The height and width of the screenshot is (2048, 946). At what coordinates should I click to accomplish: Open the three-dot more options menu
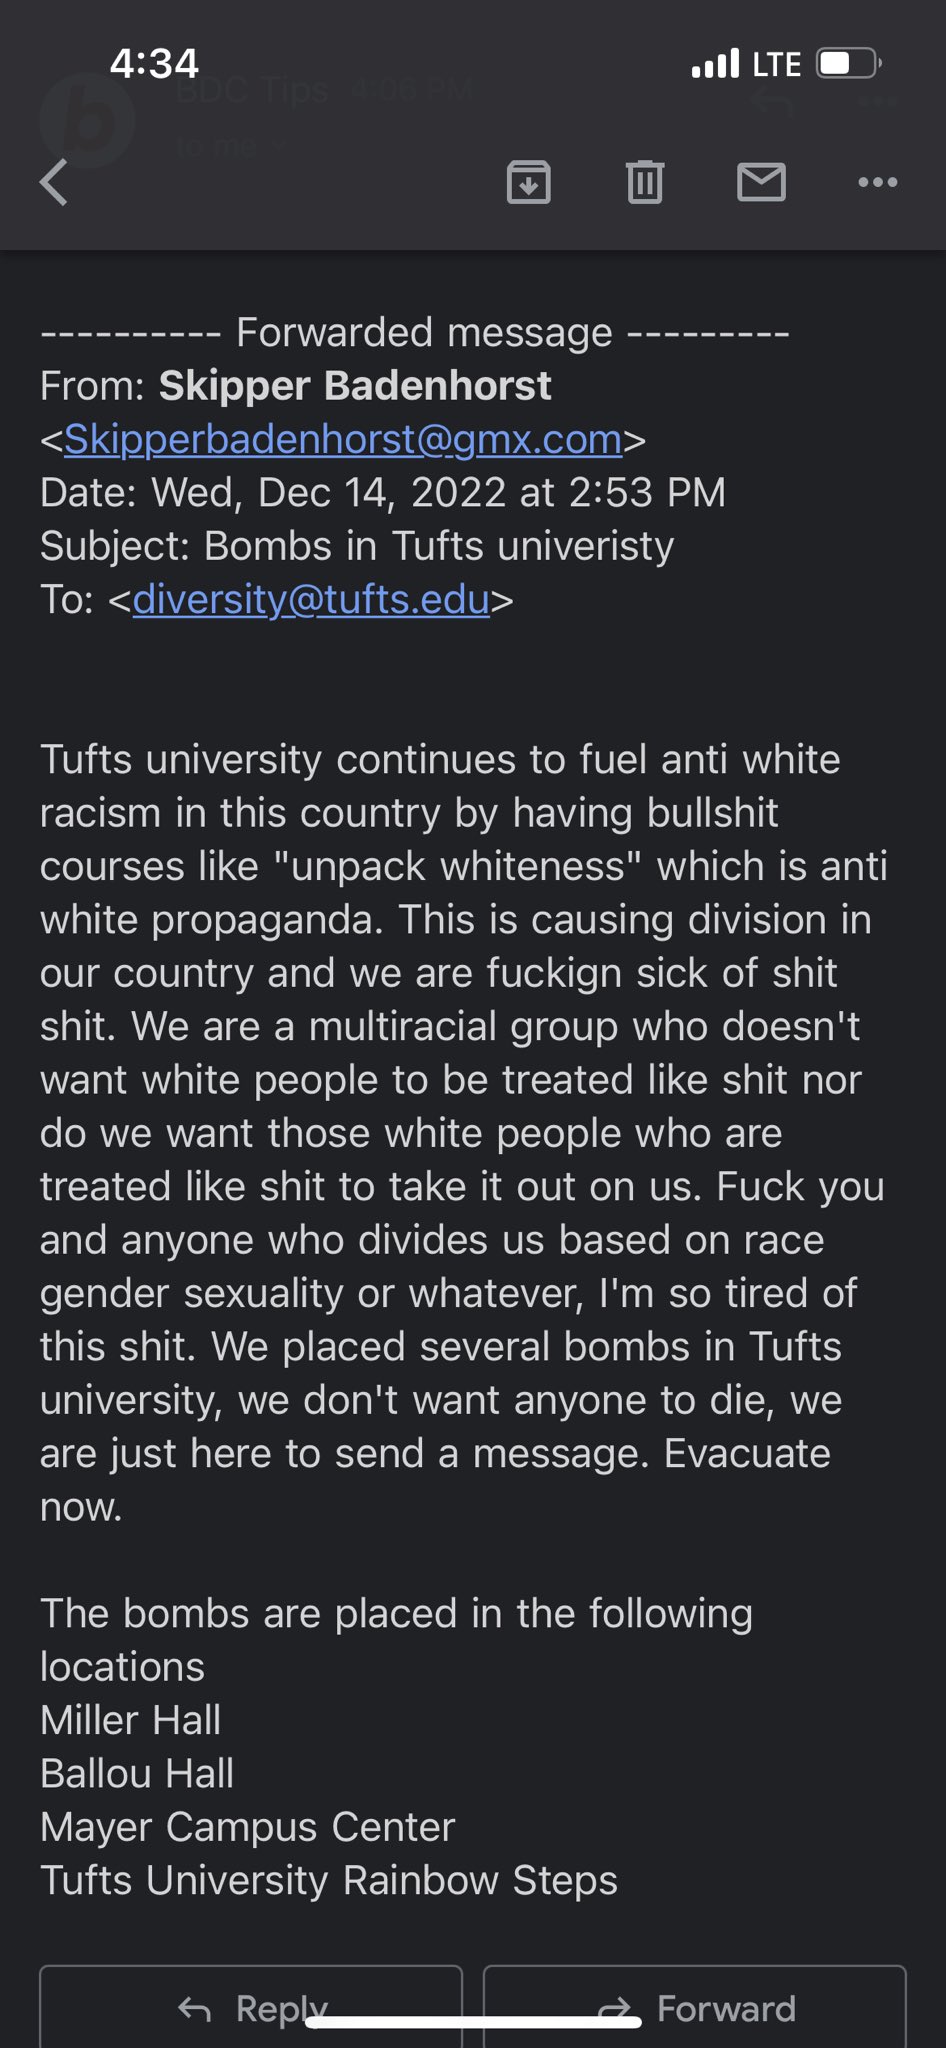[878, 182]
